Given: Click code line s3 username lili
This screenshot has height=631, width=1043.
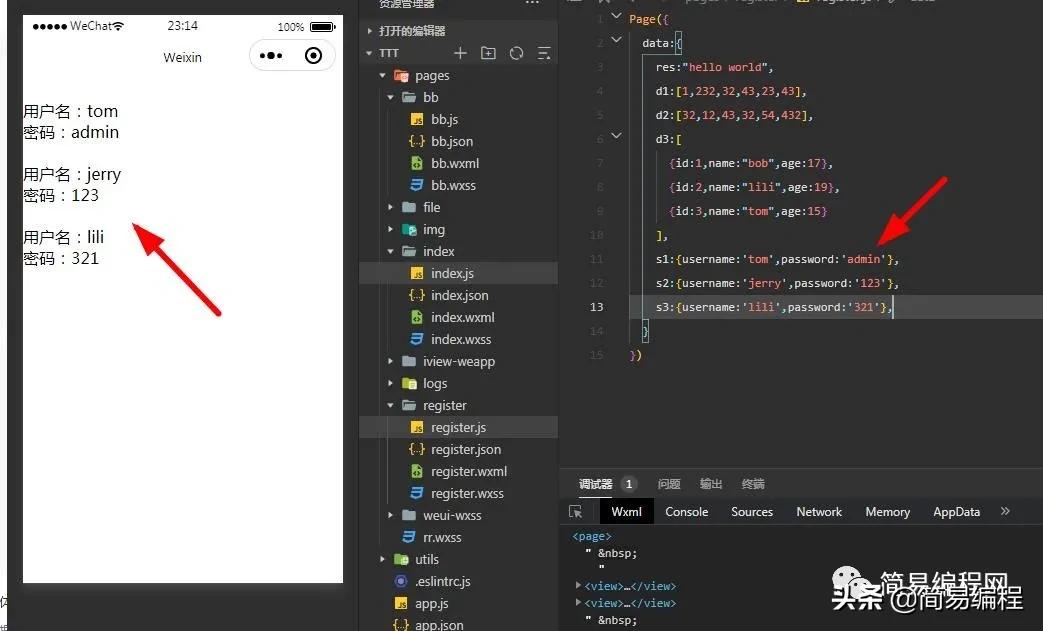Looking at the screenshot, I should tap(774, 307).
